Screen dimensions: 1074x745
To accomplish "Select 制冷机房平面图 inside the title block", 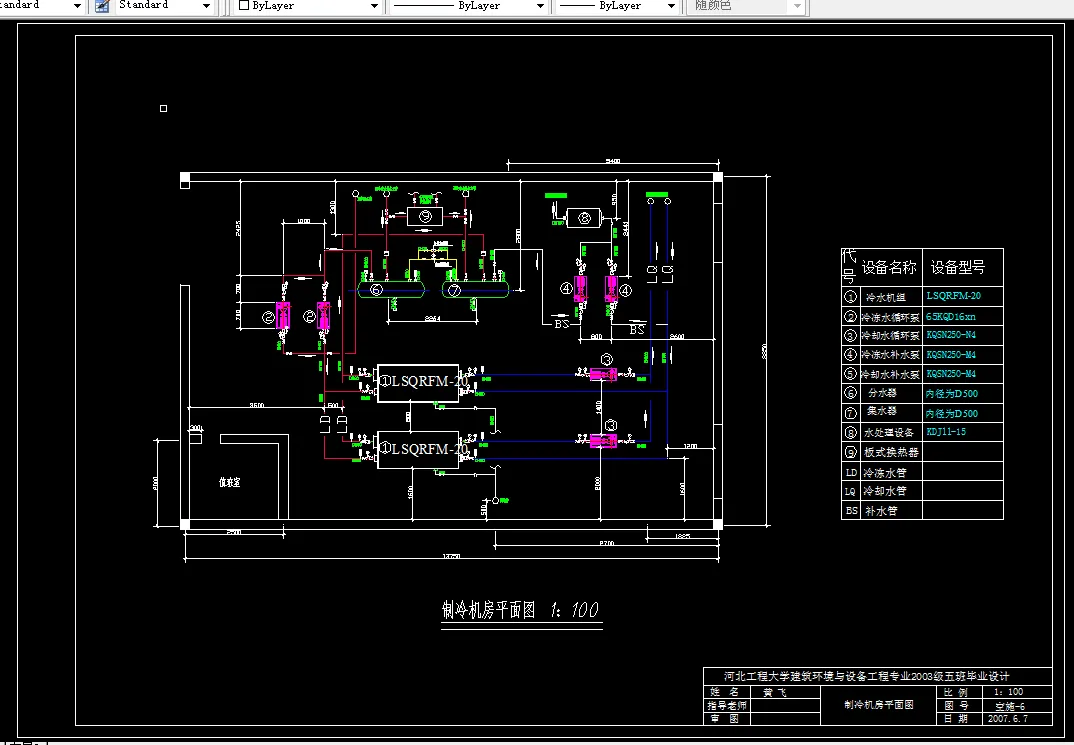I will pos(879,705).
